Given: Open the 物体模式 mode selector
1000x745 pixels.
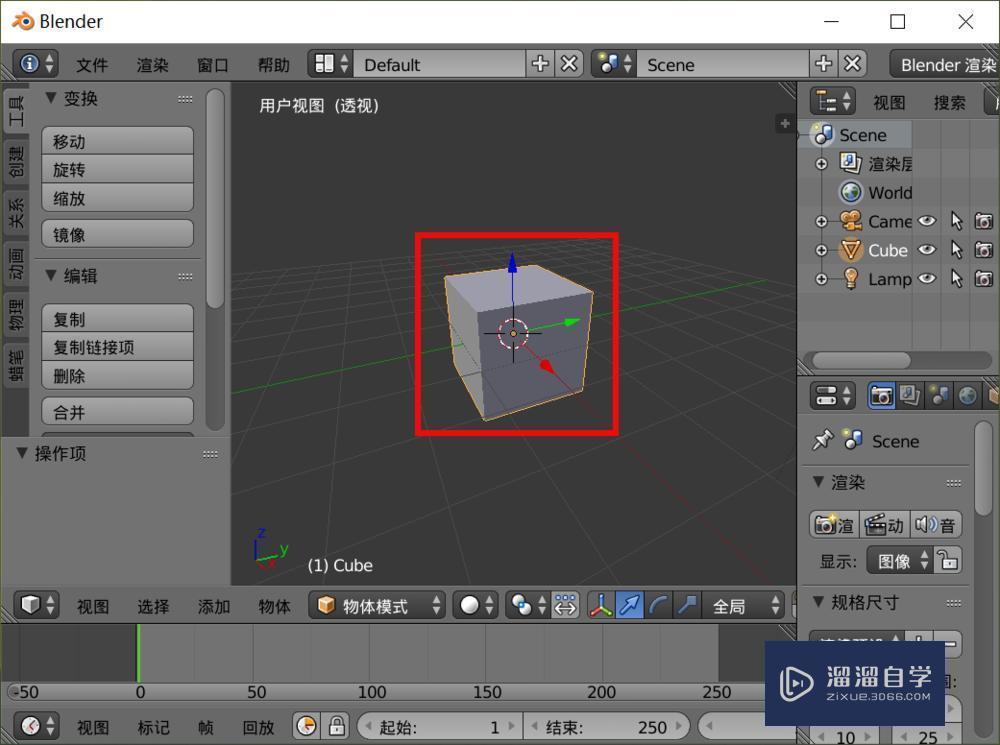Looking at the screenshot, I should pyautogui.click(x=376, y=605).
